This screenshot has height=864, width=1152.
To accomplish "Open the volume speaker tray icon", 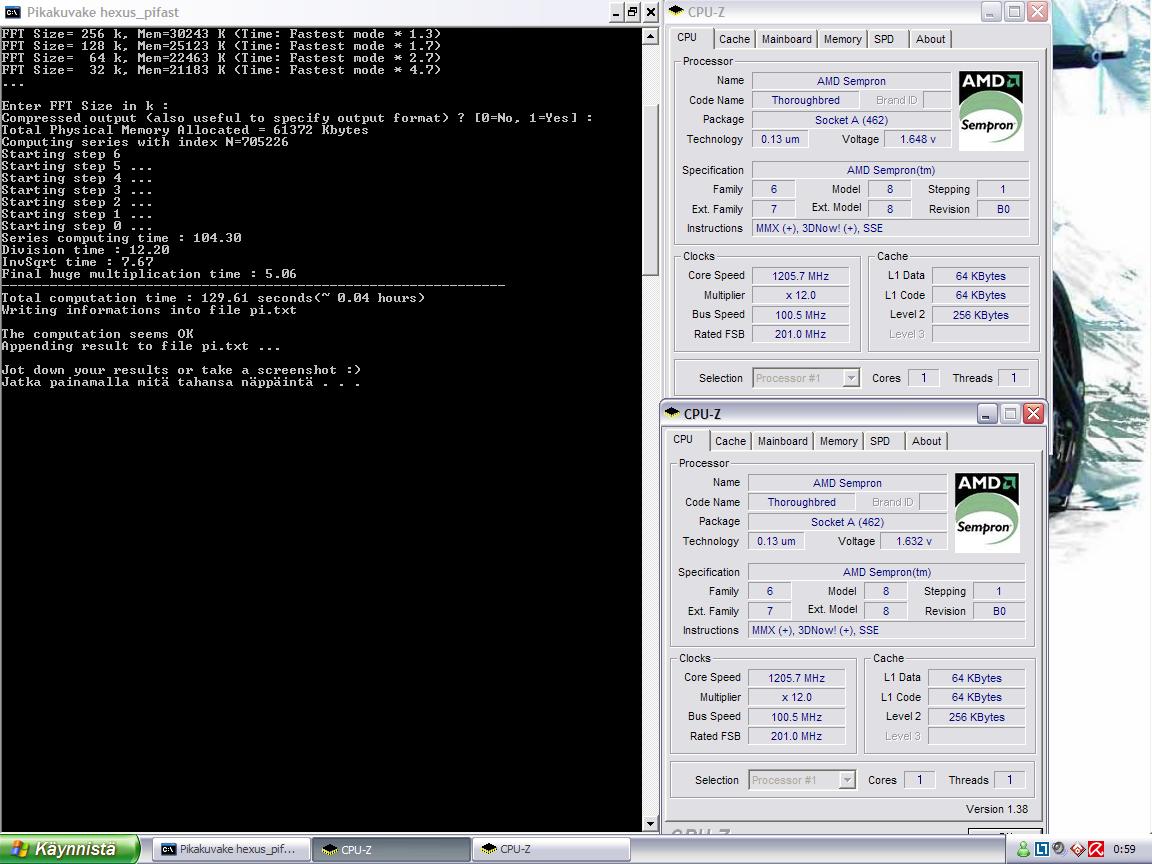I will click(1059, 849).
